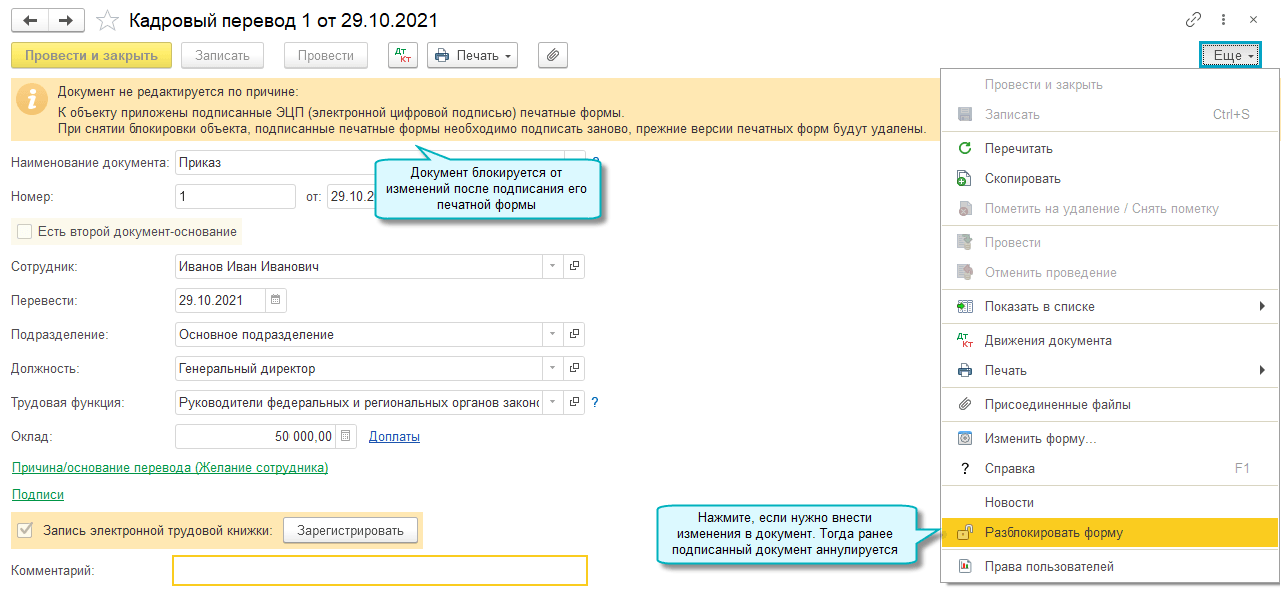Navigate forward with the right arrow
This screenshot has height=589, width=1281.
point(66,20)
